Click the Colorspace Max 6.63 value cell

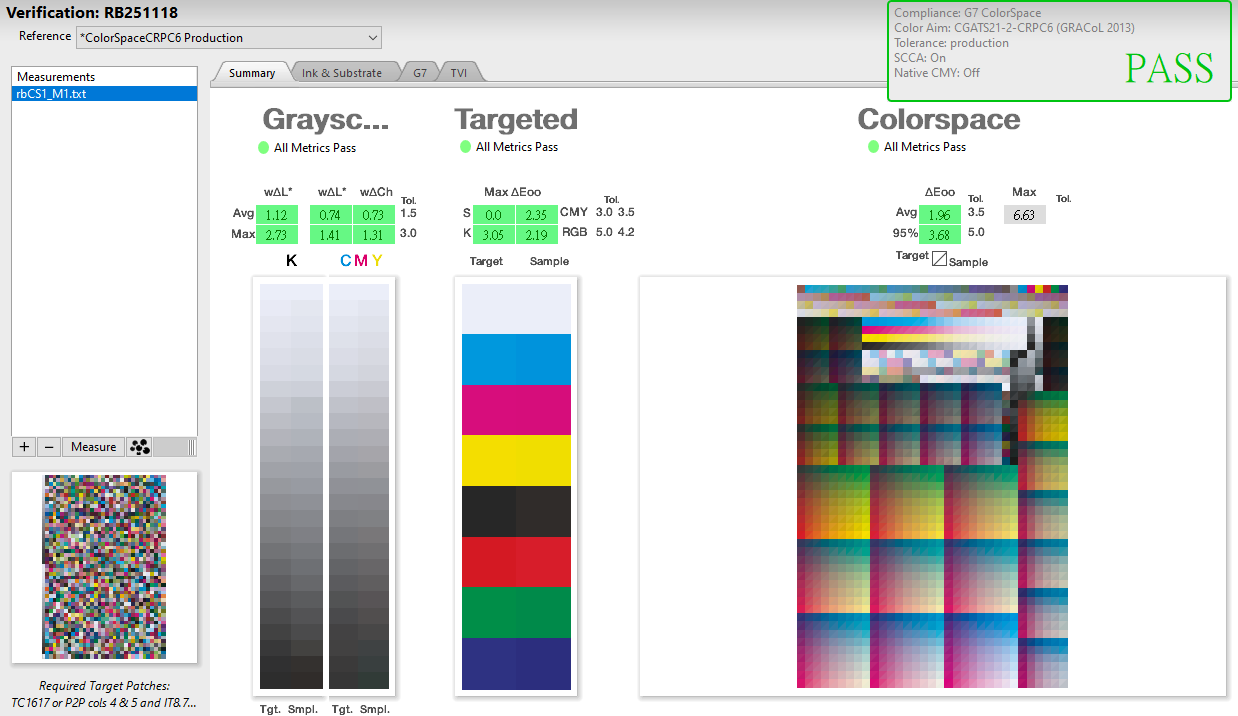pos(1023,215)
